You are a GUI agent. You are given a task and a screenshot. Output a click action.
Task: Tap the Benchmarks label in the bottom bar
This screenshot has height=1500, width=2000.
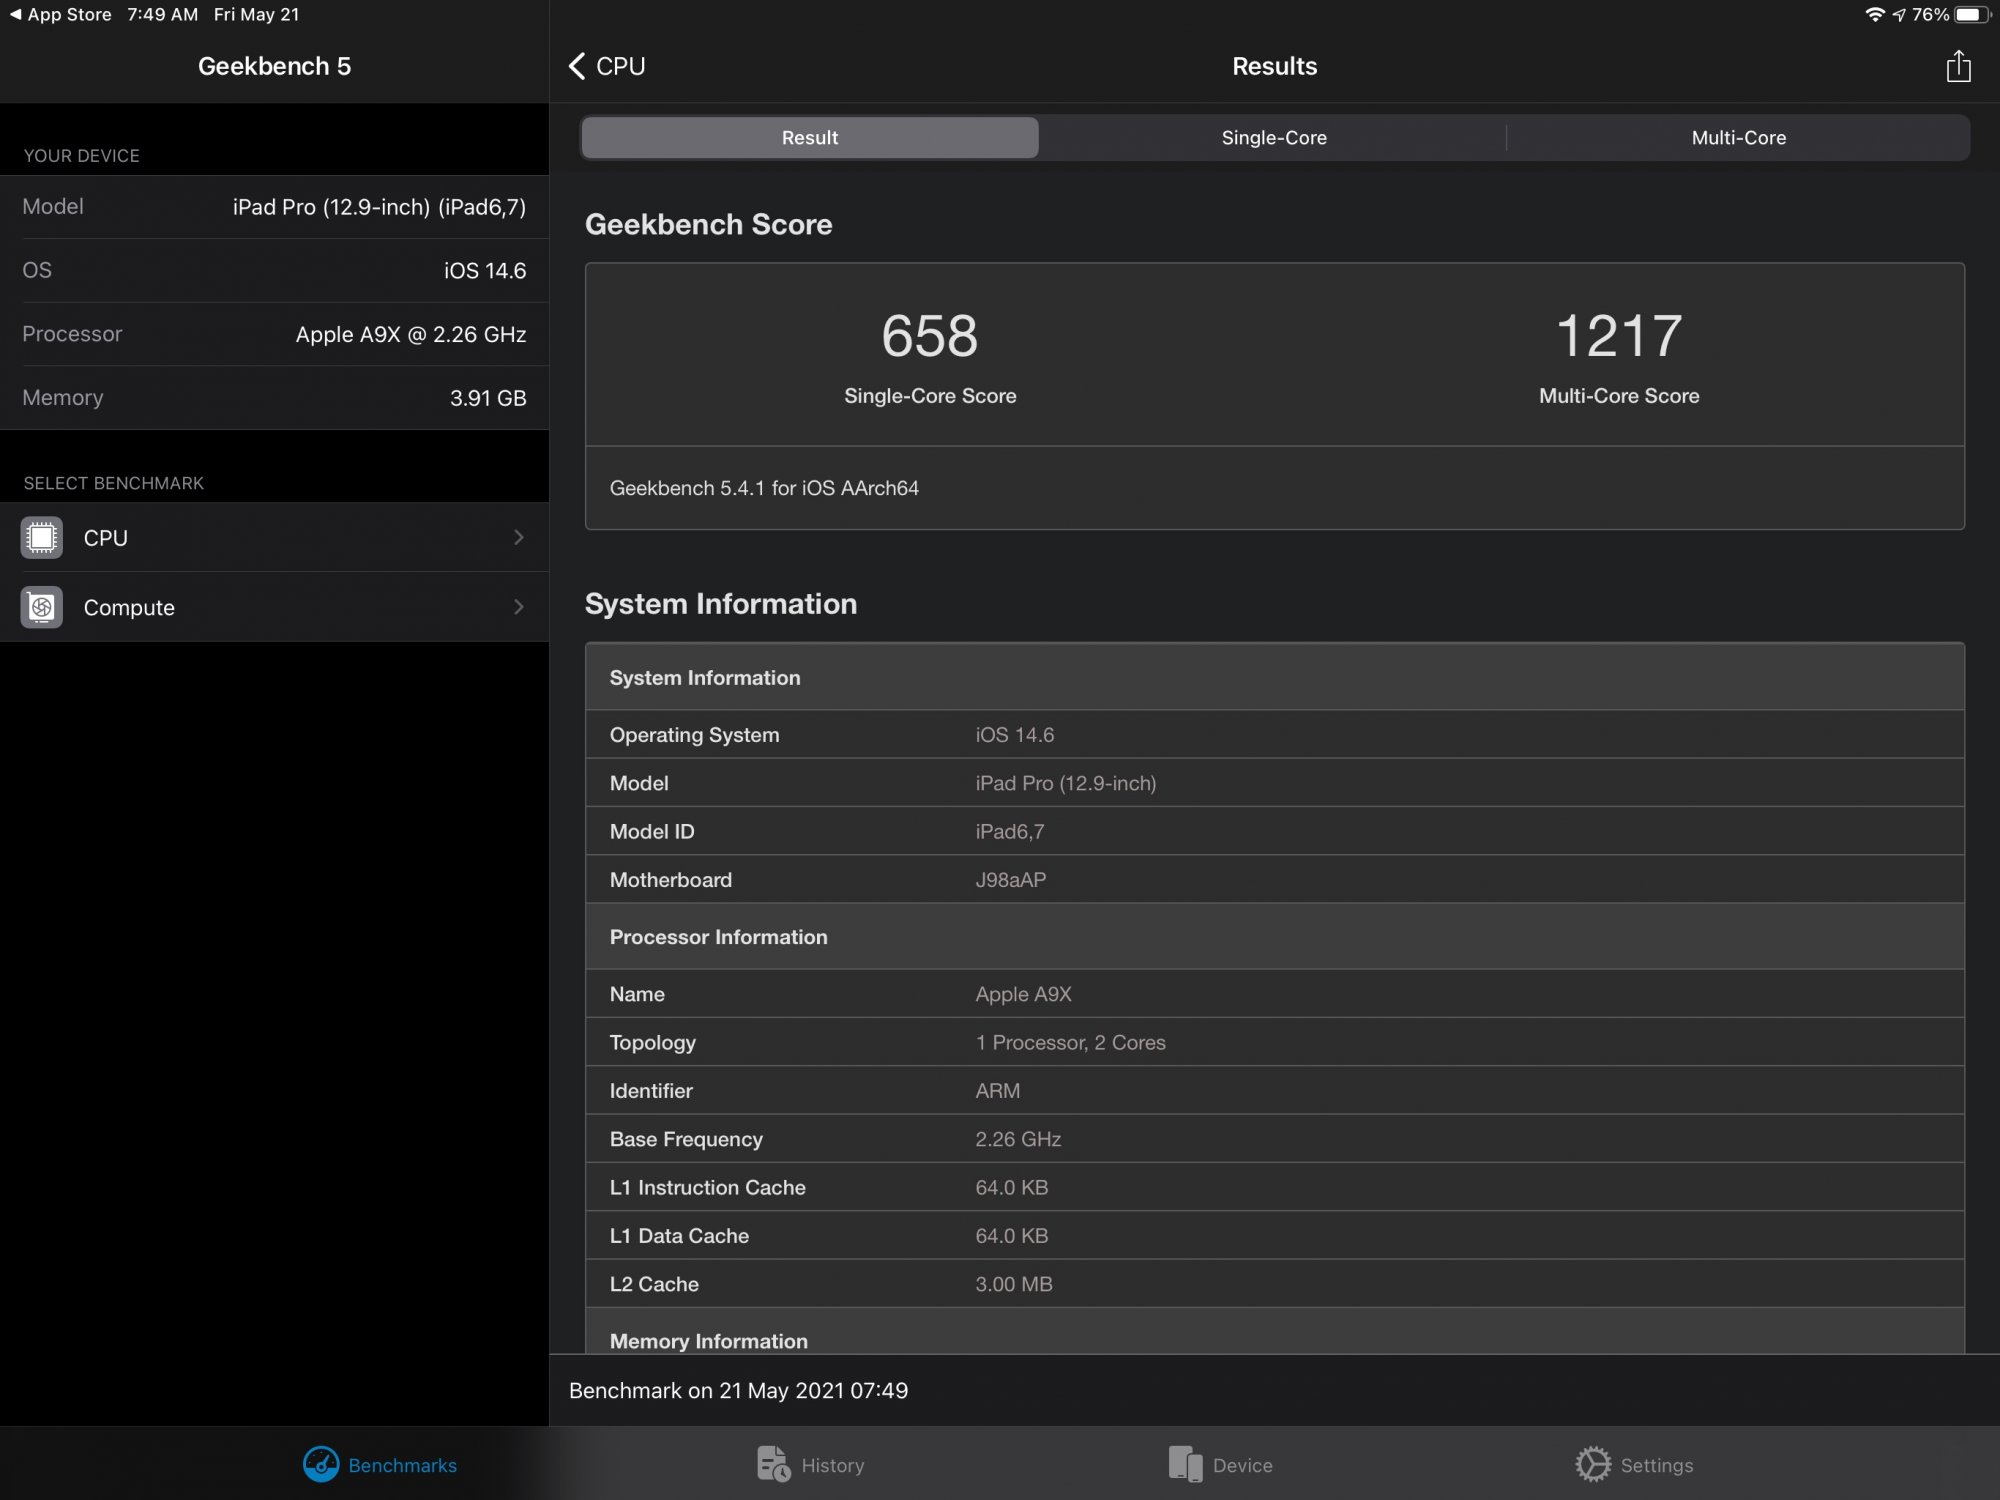pyautogui.click(x=402, y=1465)
